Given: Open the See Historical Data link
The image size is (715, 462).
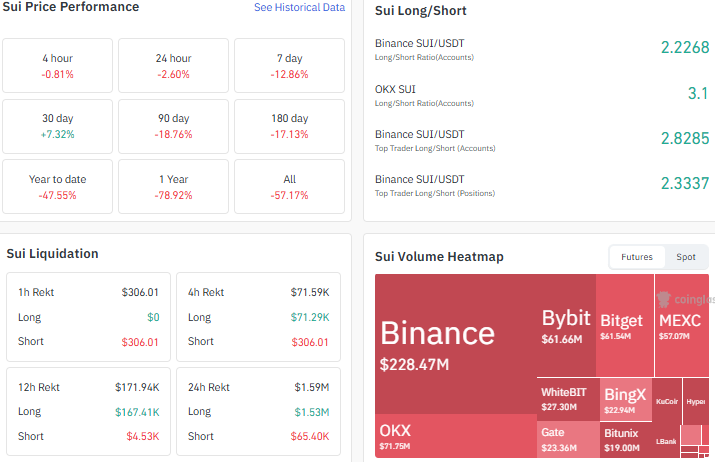Looking at the screenshot, I should 299,7.
